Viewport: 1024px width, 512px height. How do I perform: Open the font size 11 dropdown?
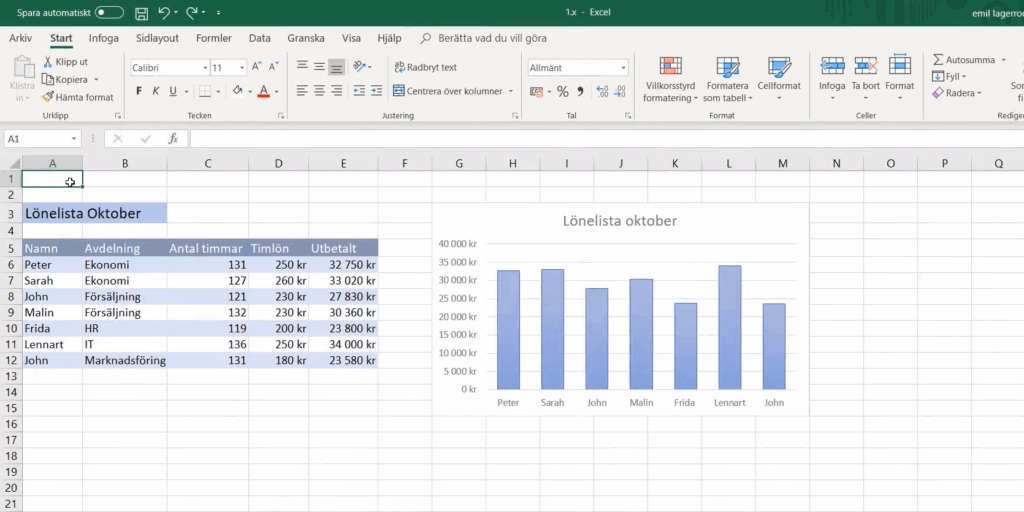pos(241,68)
